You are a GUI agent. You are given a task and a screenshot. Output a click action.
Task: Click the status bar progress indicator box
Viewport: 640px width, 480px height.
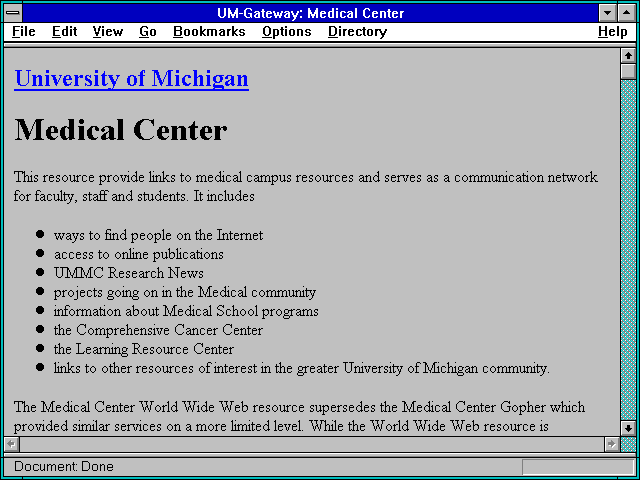pyautogui.click(x=578, y=467)
